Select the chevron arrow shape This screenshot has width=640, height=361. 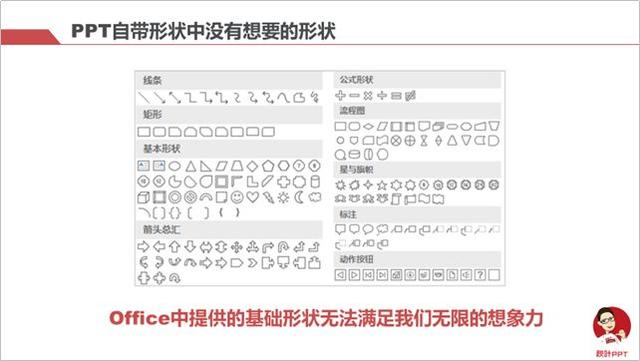(x=252, y=263)
